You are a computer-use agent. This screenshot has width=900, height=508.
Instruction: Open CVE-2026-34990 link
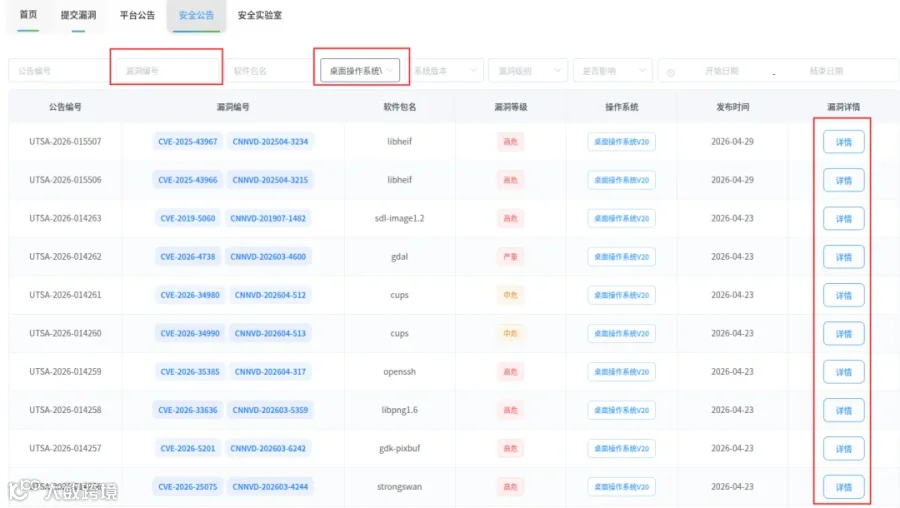190,334
